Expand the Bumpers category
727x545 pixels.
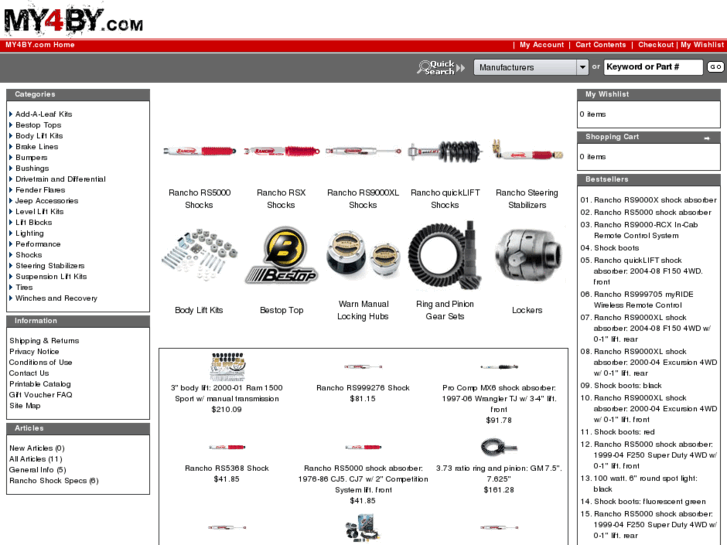[31, 157]
